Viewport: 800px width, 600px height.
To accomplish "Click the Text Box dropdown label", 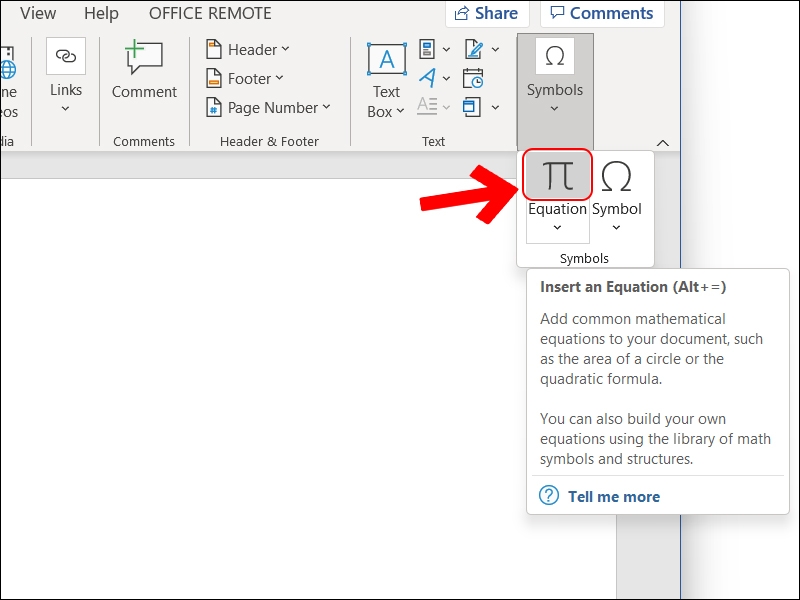I will tap(386, 102).
